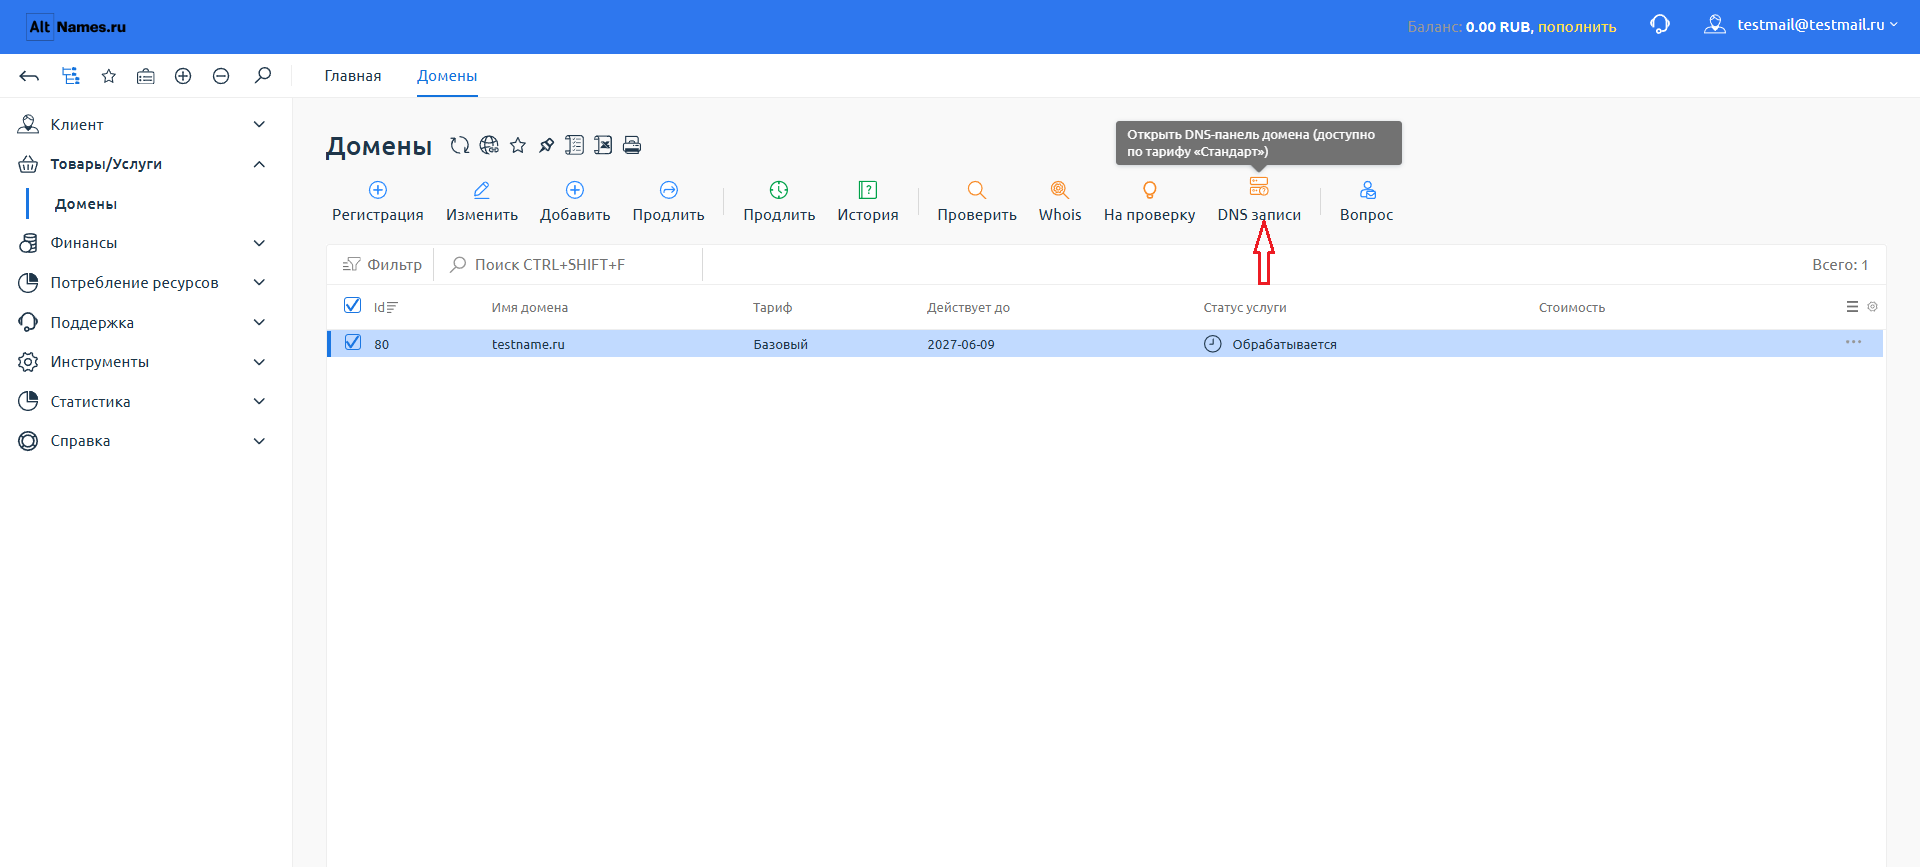The width and height of the screenshot is (1920, 867).
Task: Select the Домены tab
Action: (447, 76)
